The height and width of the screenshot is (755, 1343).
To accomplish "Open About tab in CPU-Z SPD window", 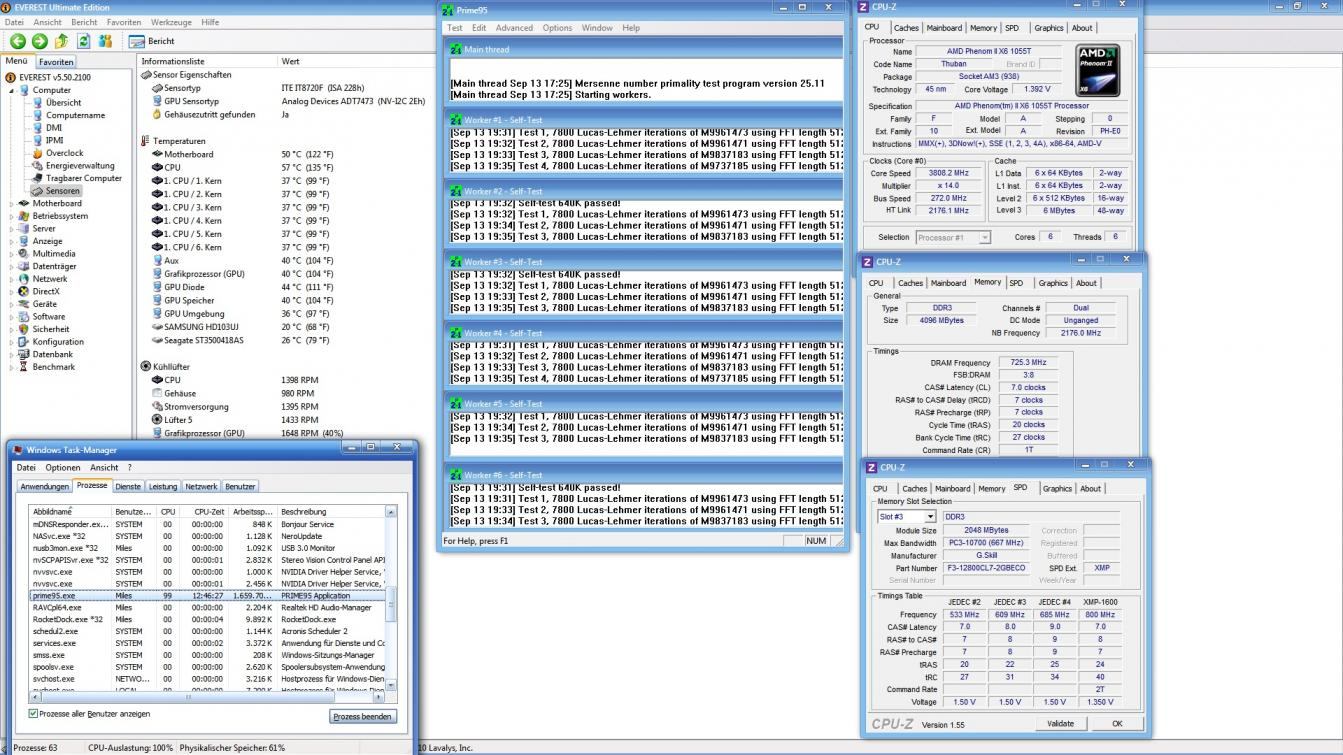I will 1090,489.
